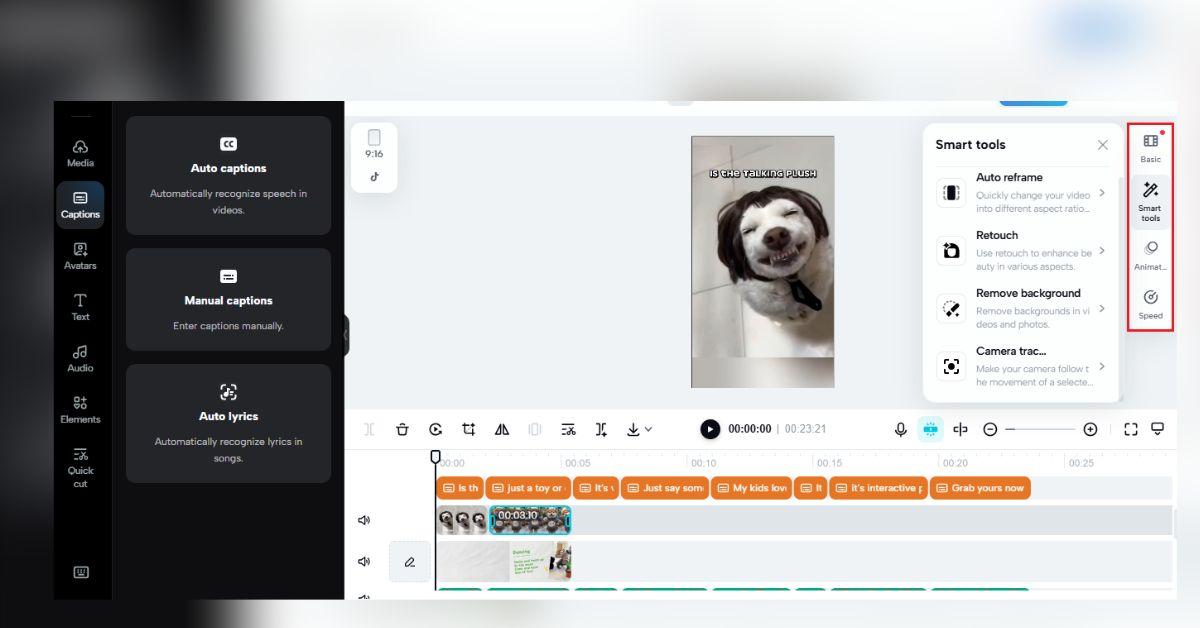
Task: Switch to the Speed tab
Action: [1150, 303]
